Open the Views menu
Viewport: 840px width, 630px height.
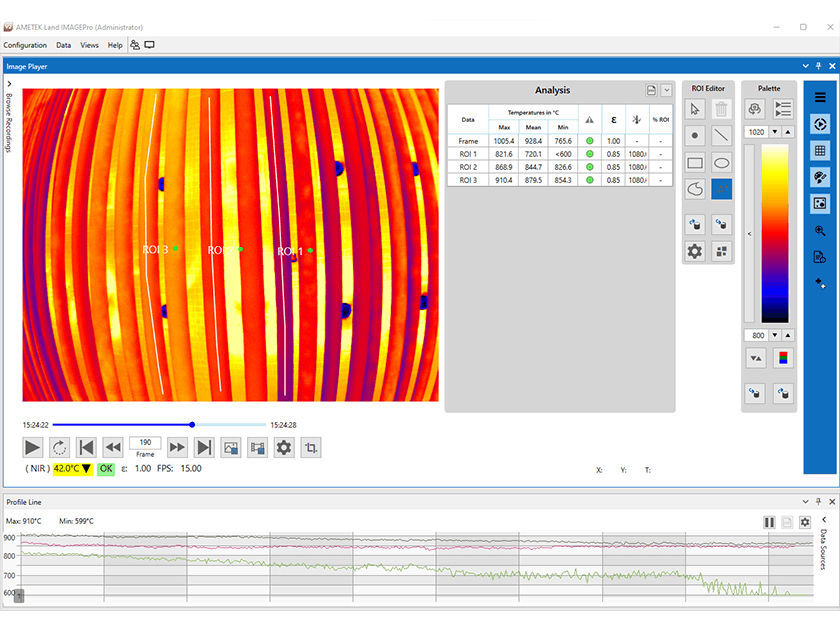tap(89, 45)
